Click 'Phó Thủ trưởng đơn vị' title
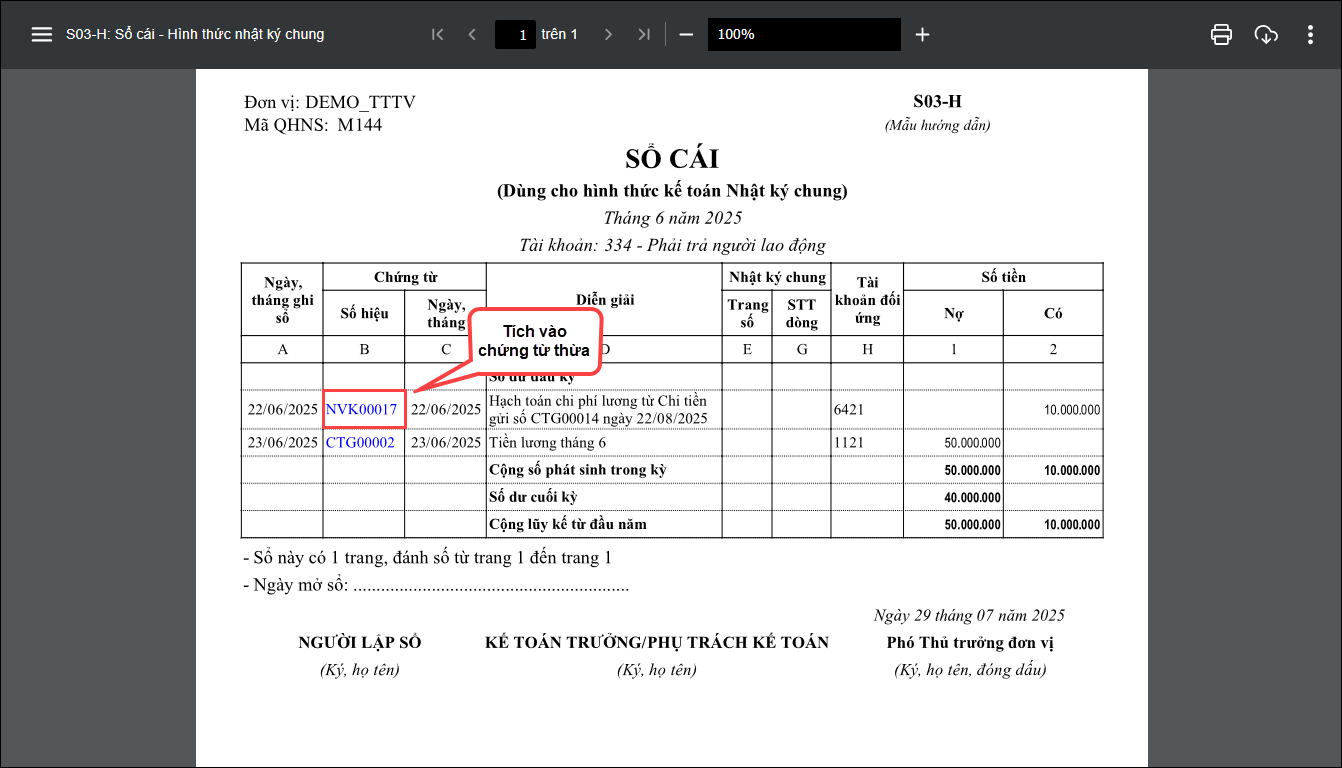This screenshot has width=1342, height=768. (x=970, y=643)
